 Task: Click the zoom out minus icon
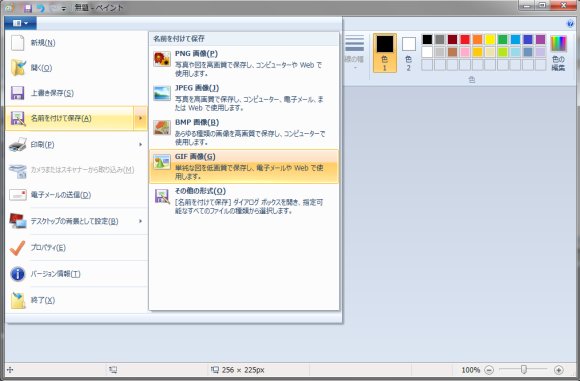click(x=489, y=370)
